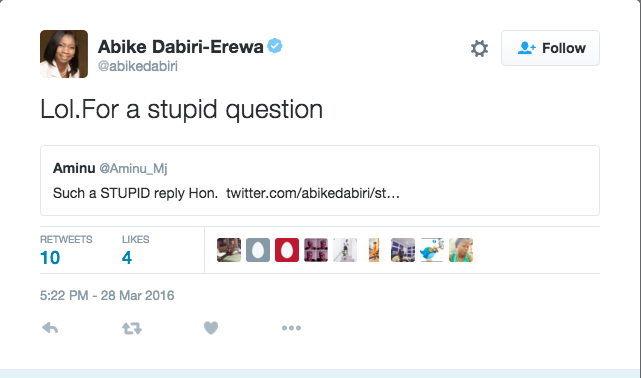This screenshot has height=378, width=641.
Task: Click the blue verified badge
Action: [x=275, y=46]
